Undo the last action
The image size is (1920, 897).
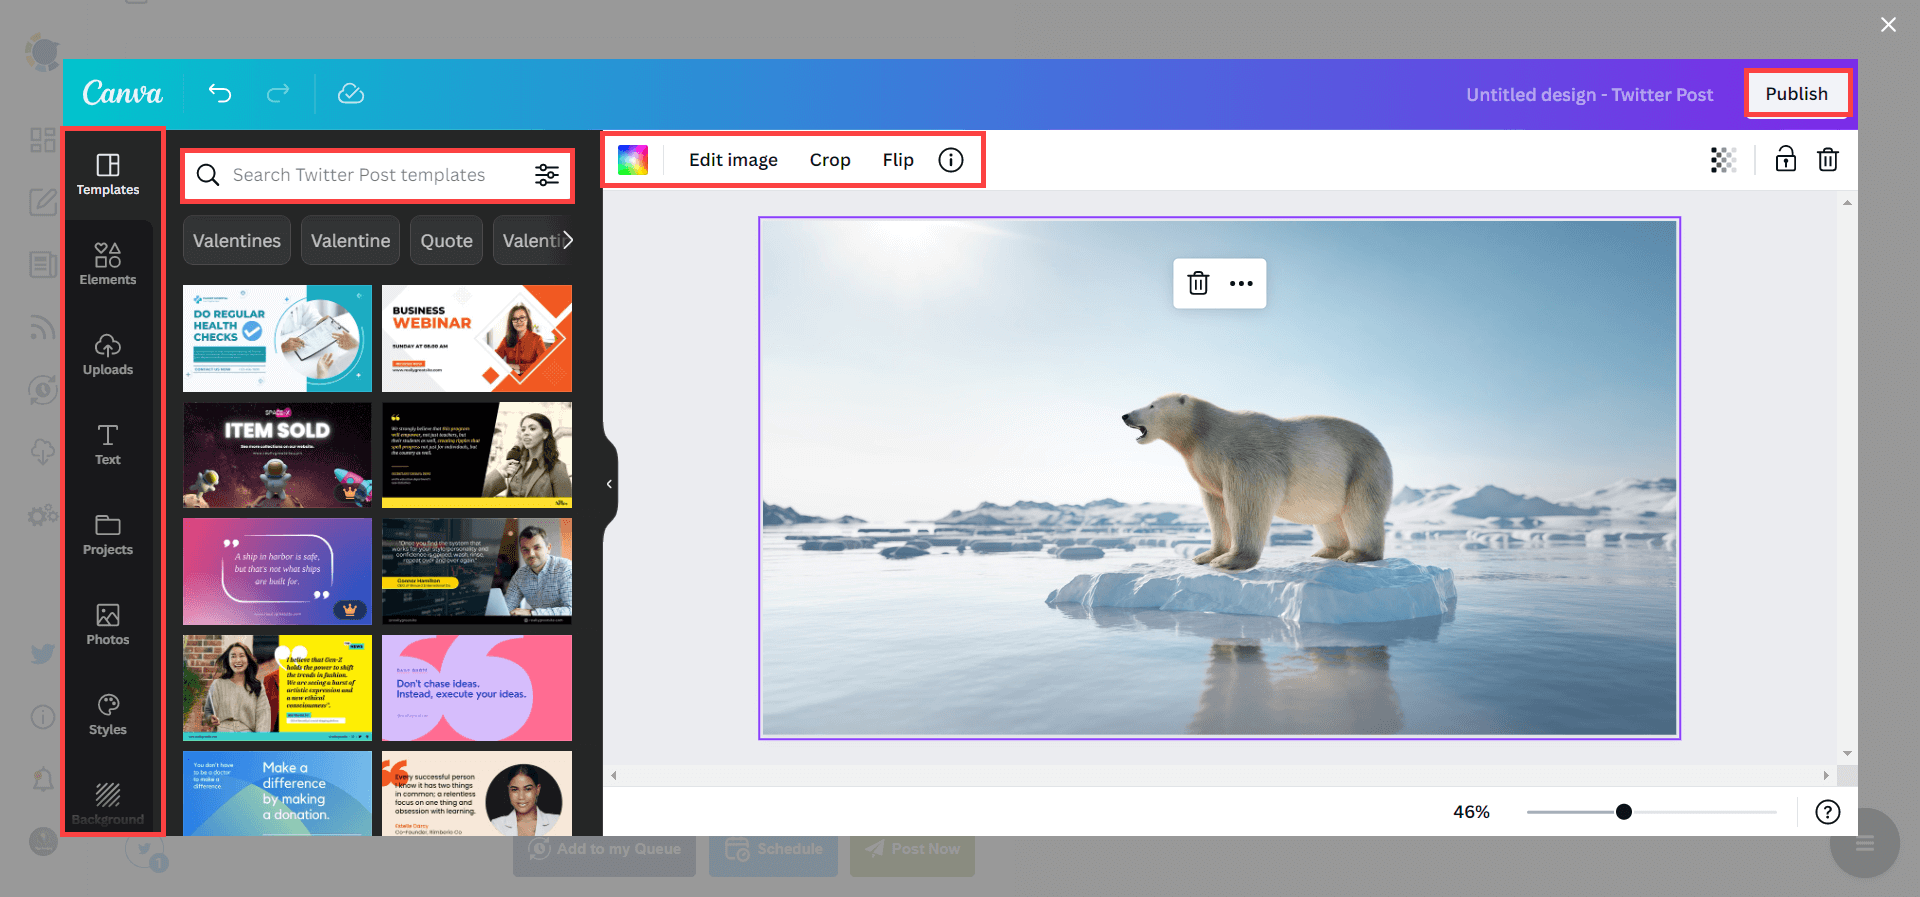[x=220, y=93]
